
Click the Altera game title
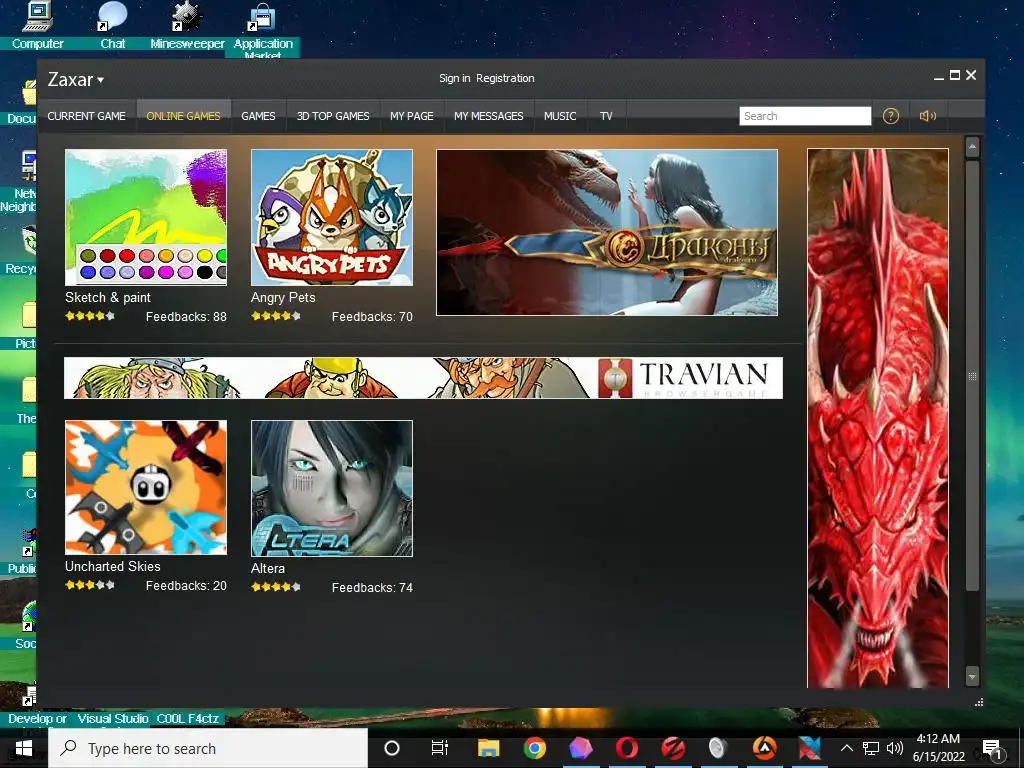click(268, 569)
